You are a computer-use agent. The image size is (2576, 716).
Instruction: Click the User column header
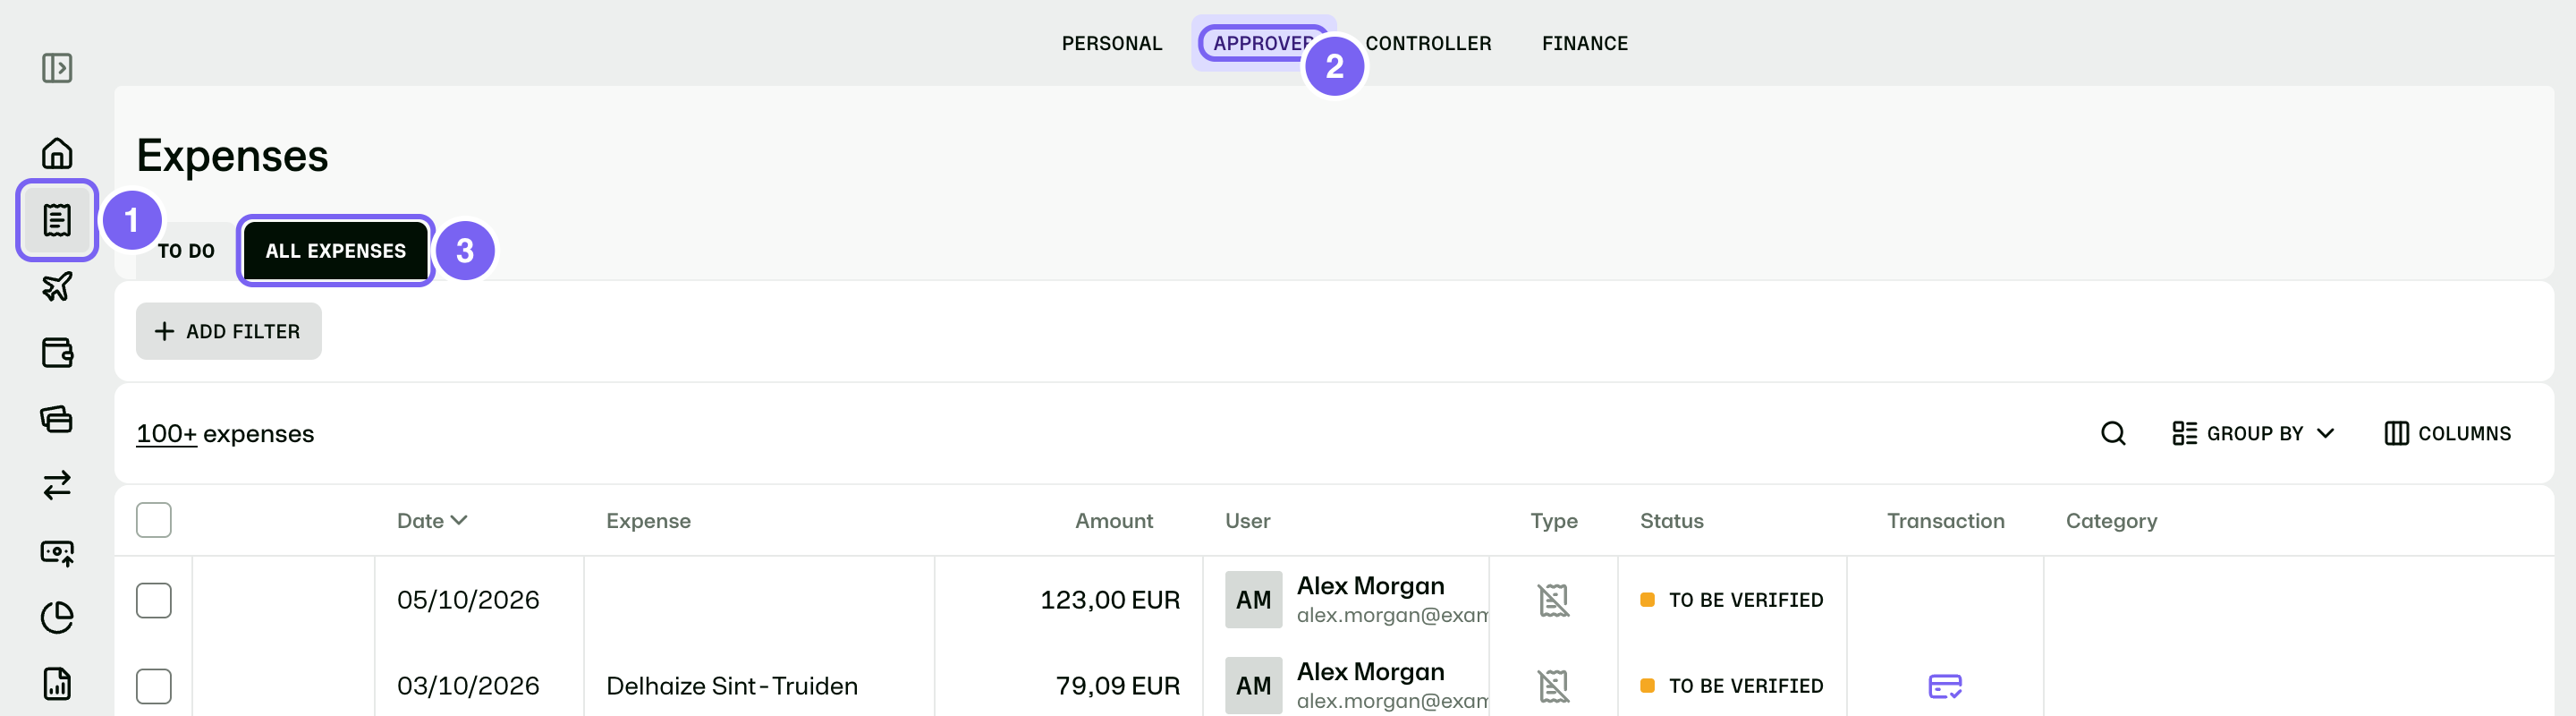tap(1247, 520)
